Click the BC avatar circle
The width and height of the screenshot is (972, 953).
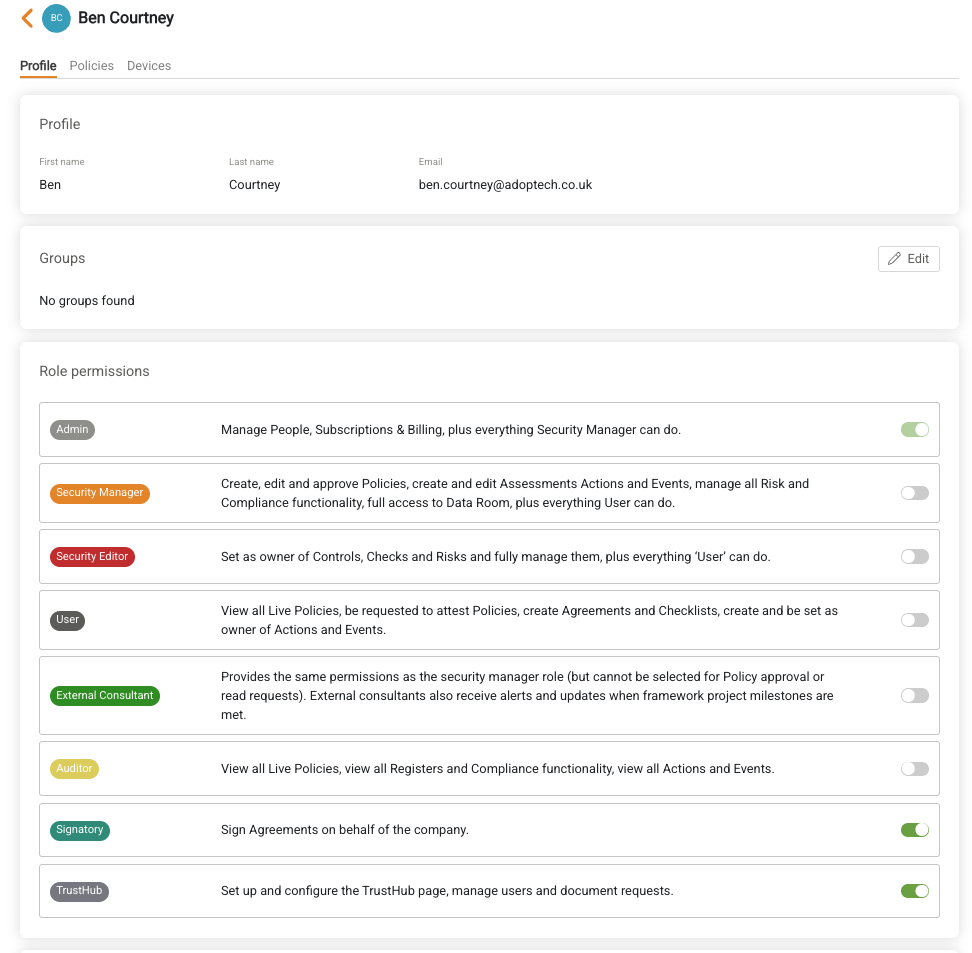pos(56,18)
